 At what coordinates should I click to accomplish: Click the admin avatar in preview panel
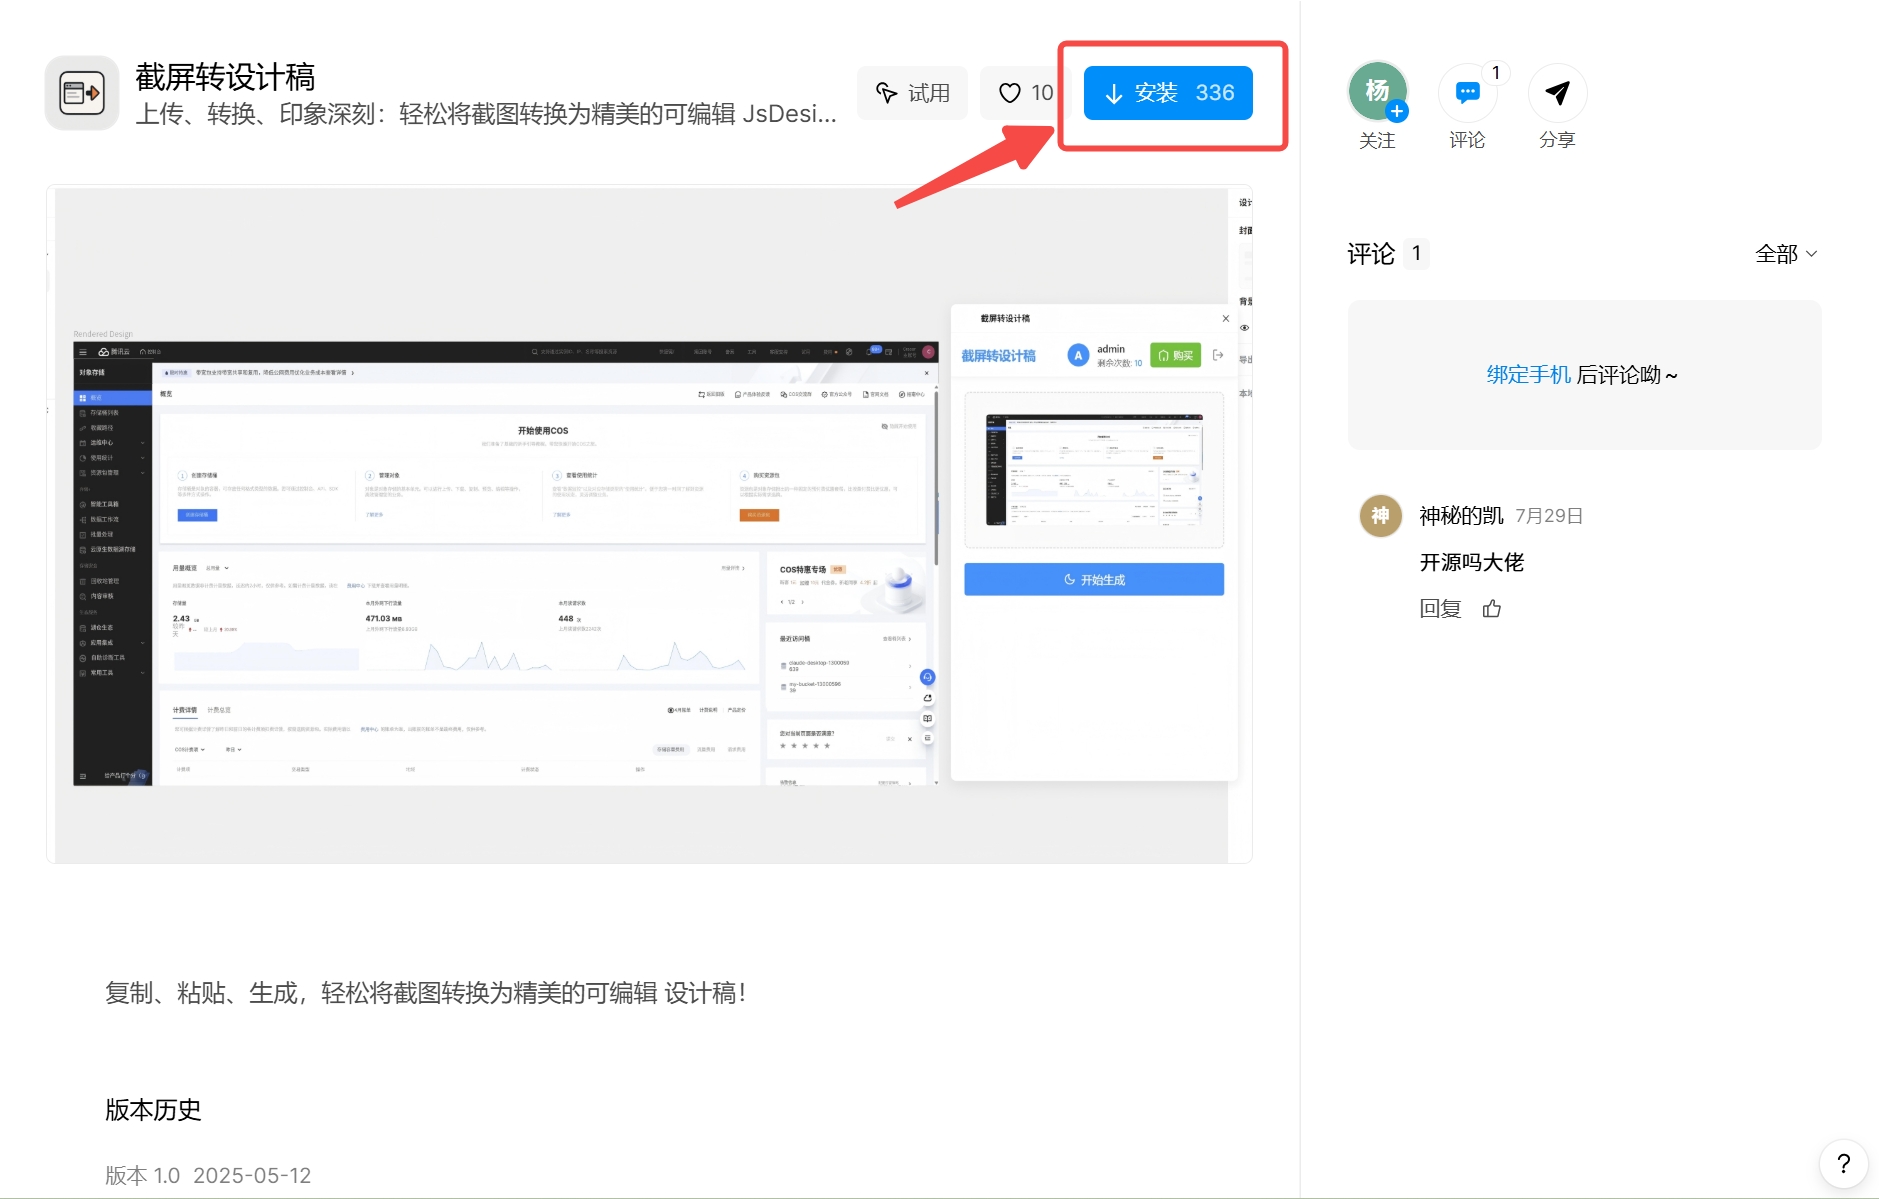(x=1078, y=355)
